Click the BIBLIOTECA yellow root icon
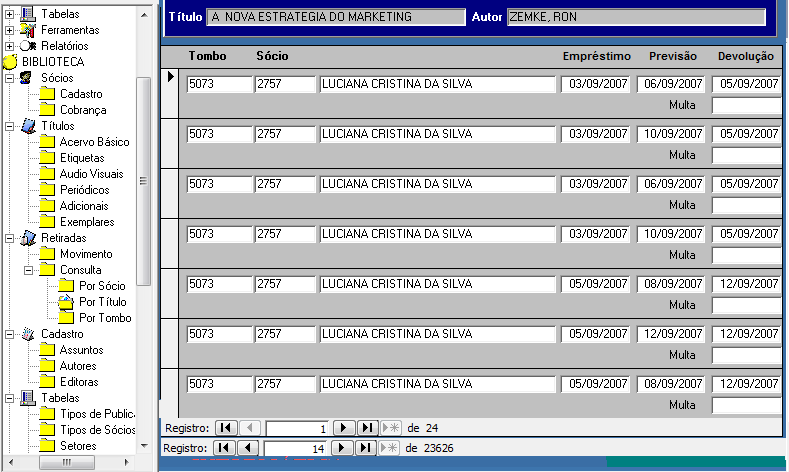Image resolution: width=789 pixels, height=472 pixels. (10, 62)
